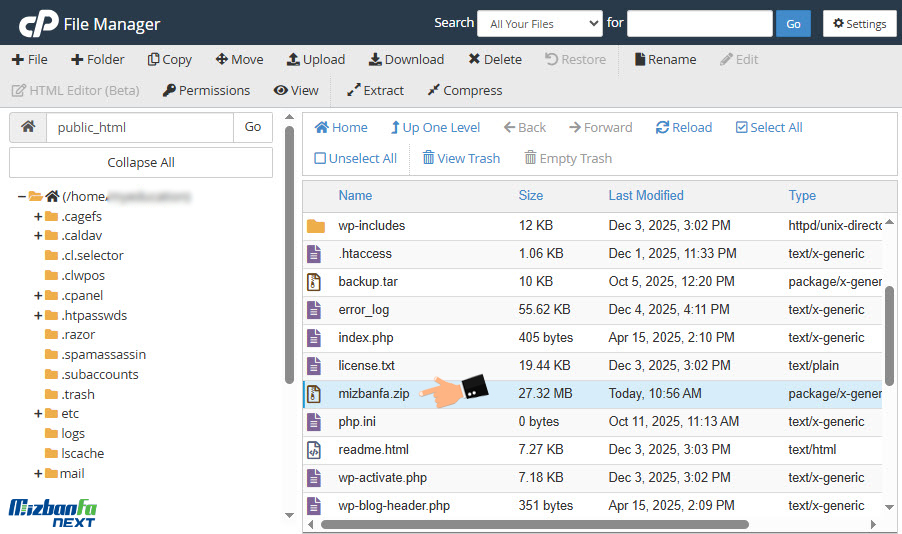The image size is (902, 534).
Task: Click the Extract icon
Action: point(353,91)
